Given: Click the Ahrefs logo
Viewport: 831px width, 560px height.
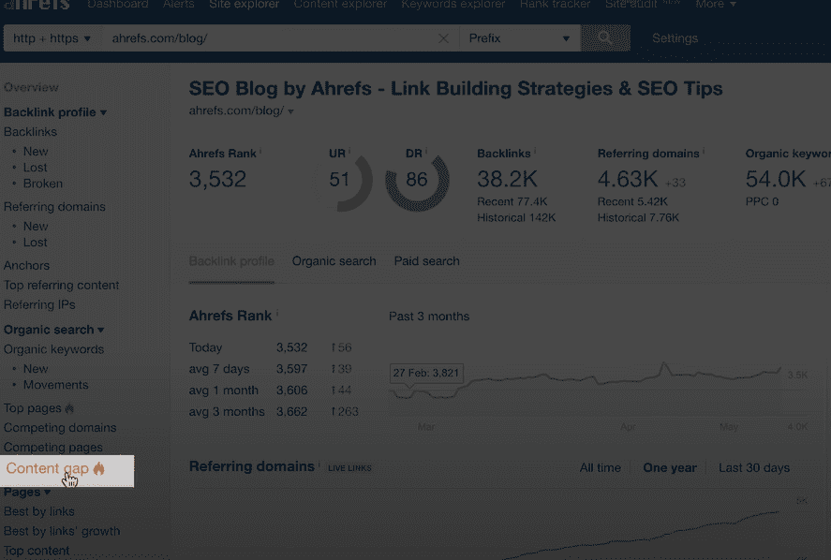Looking at the screenshot, I should [x=37, y=4].
